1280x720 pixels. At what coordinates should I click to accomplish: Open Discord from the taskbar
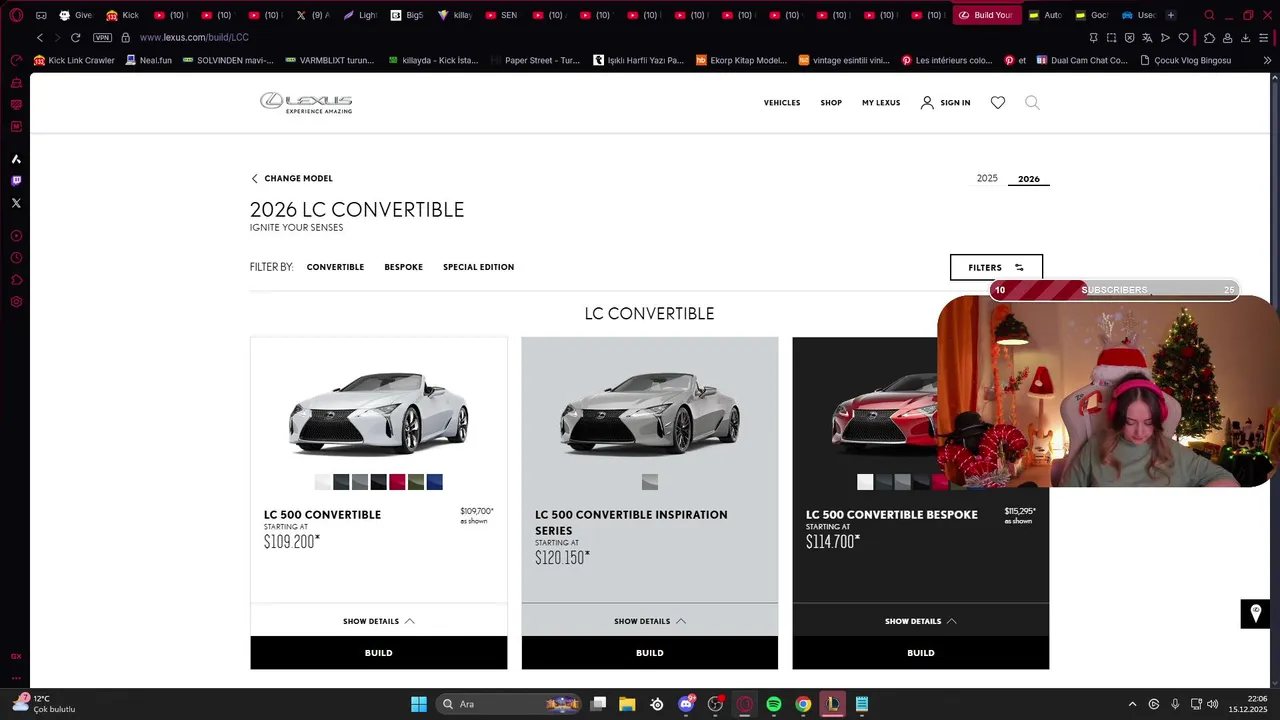click(x=686, y=704)
